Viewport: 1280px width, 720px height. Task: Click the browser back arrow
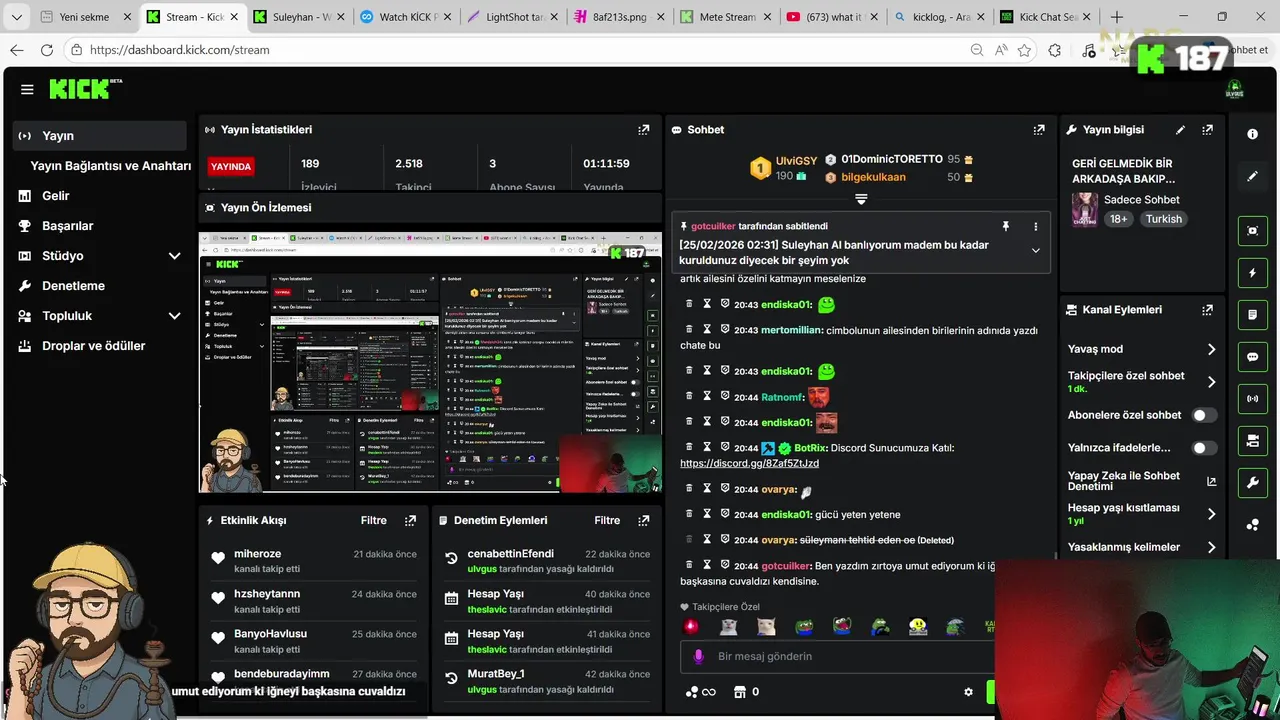(x=17, y=50)
